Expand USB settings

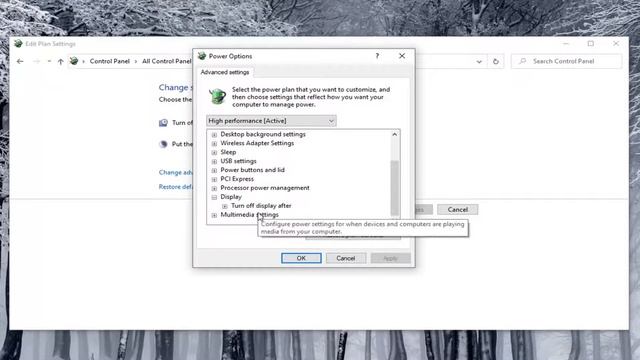click(214, 162)
